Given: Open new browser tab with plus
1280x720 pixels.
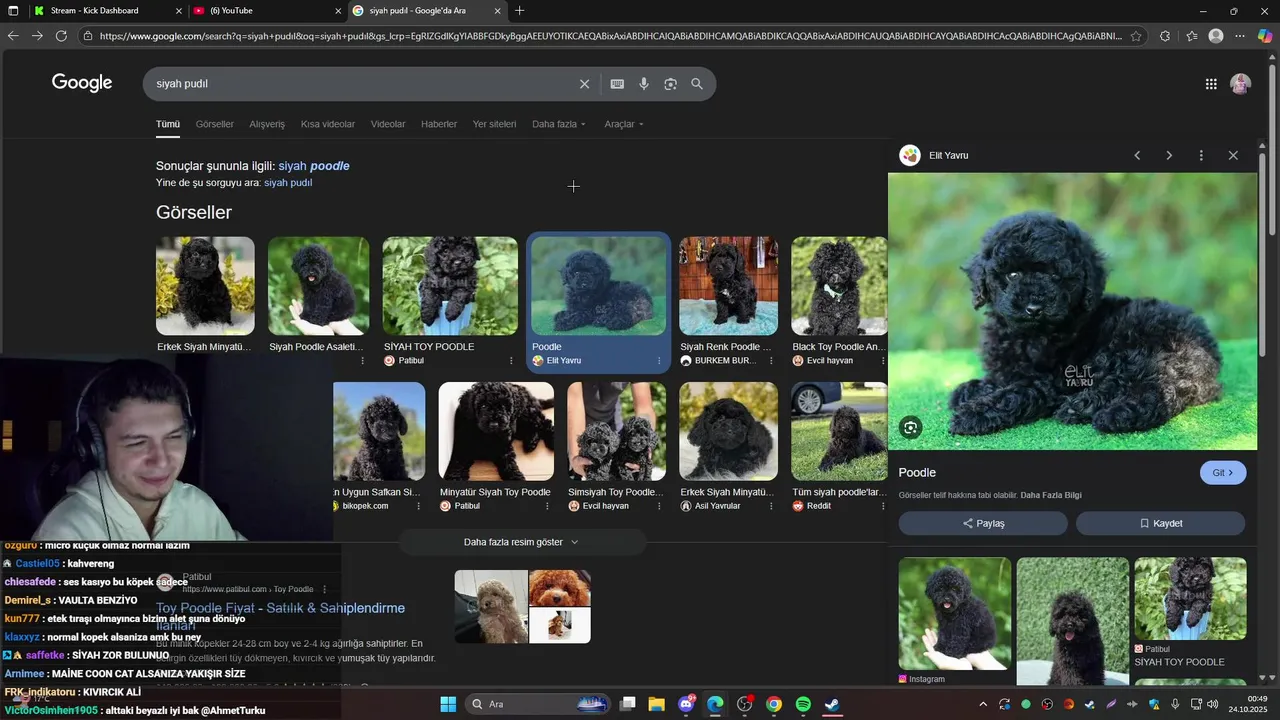Looking at the screenshot, I should pyautogui.click(x=519, y=10).
